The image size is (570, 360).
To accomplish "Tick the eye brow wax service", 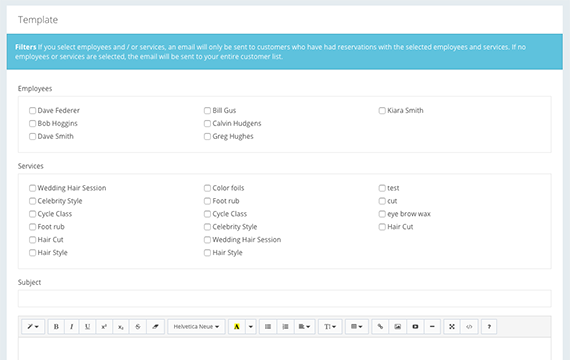I will click(x=382, y=214).
